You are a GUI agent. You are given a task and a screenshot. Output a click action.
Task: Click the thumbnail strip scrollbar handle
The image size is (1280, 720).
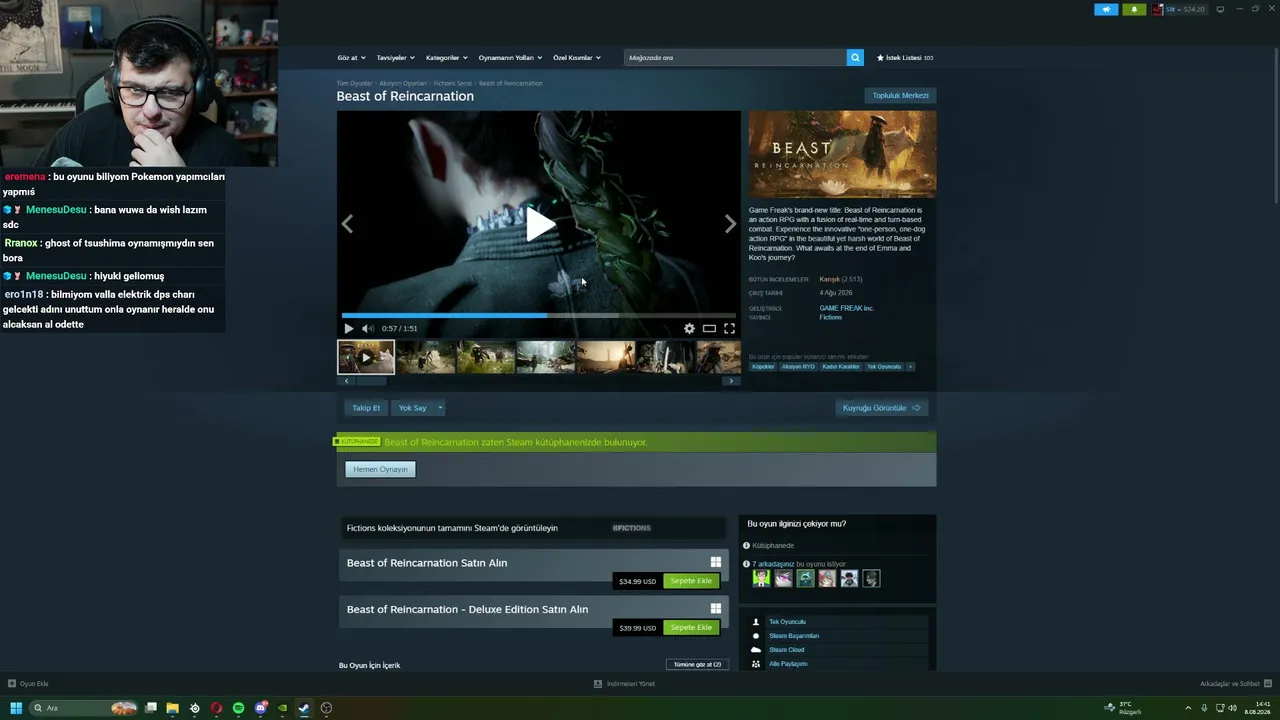(371, 381)
